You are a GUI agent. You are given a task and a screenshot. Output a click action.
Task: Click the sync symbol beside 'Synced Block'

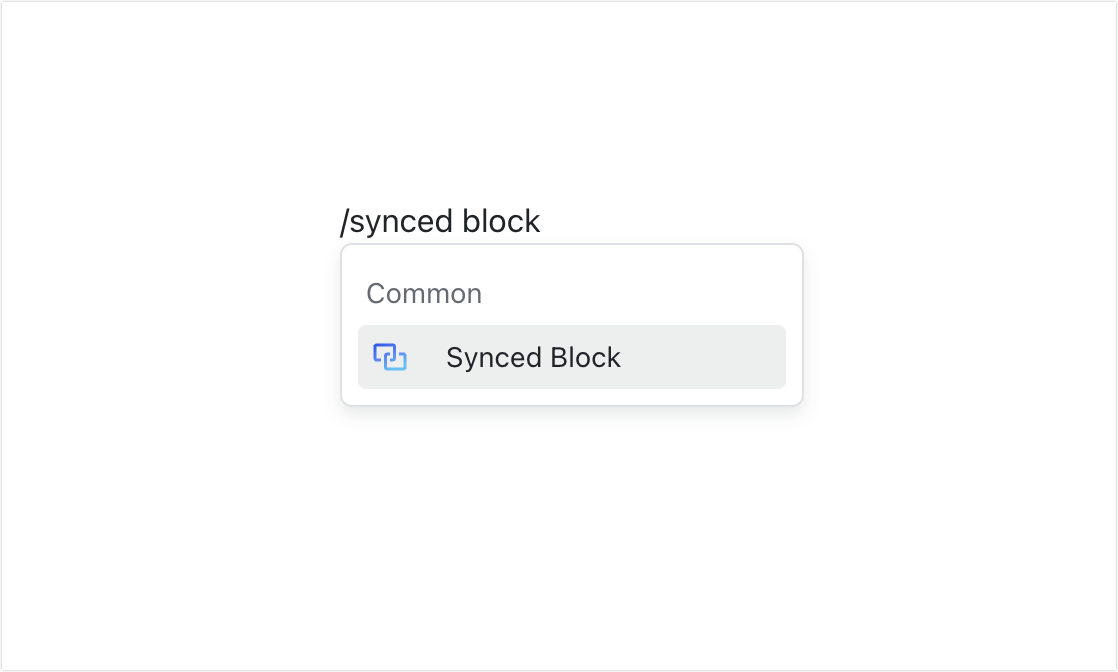point(391,356)
